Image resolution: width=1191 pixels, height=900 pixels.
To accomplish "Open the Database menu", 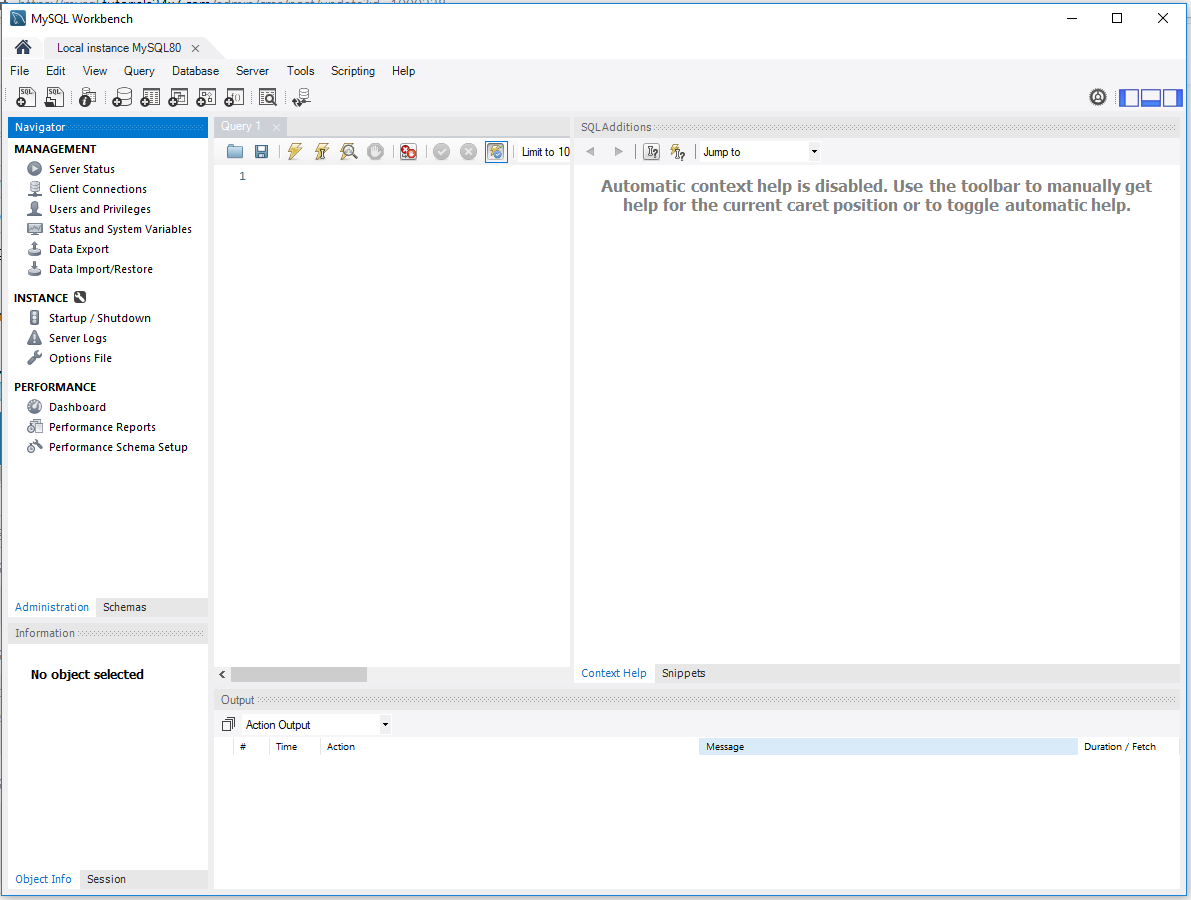I will point(195,71).
